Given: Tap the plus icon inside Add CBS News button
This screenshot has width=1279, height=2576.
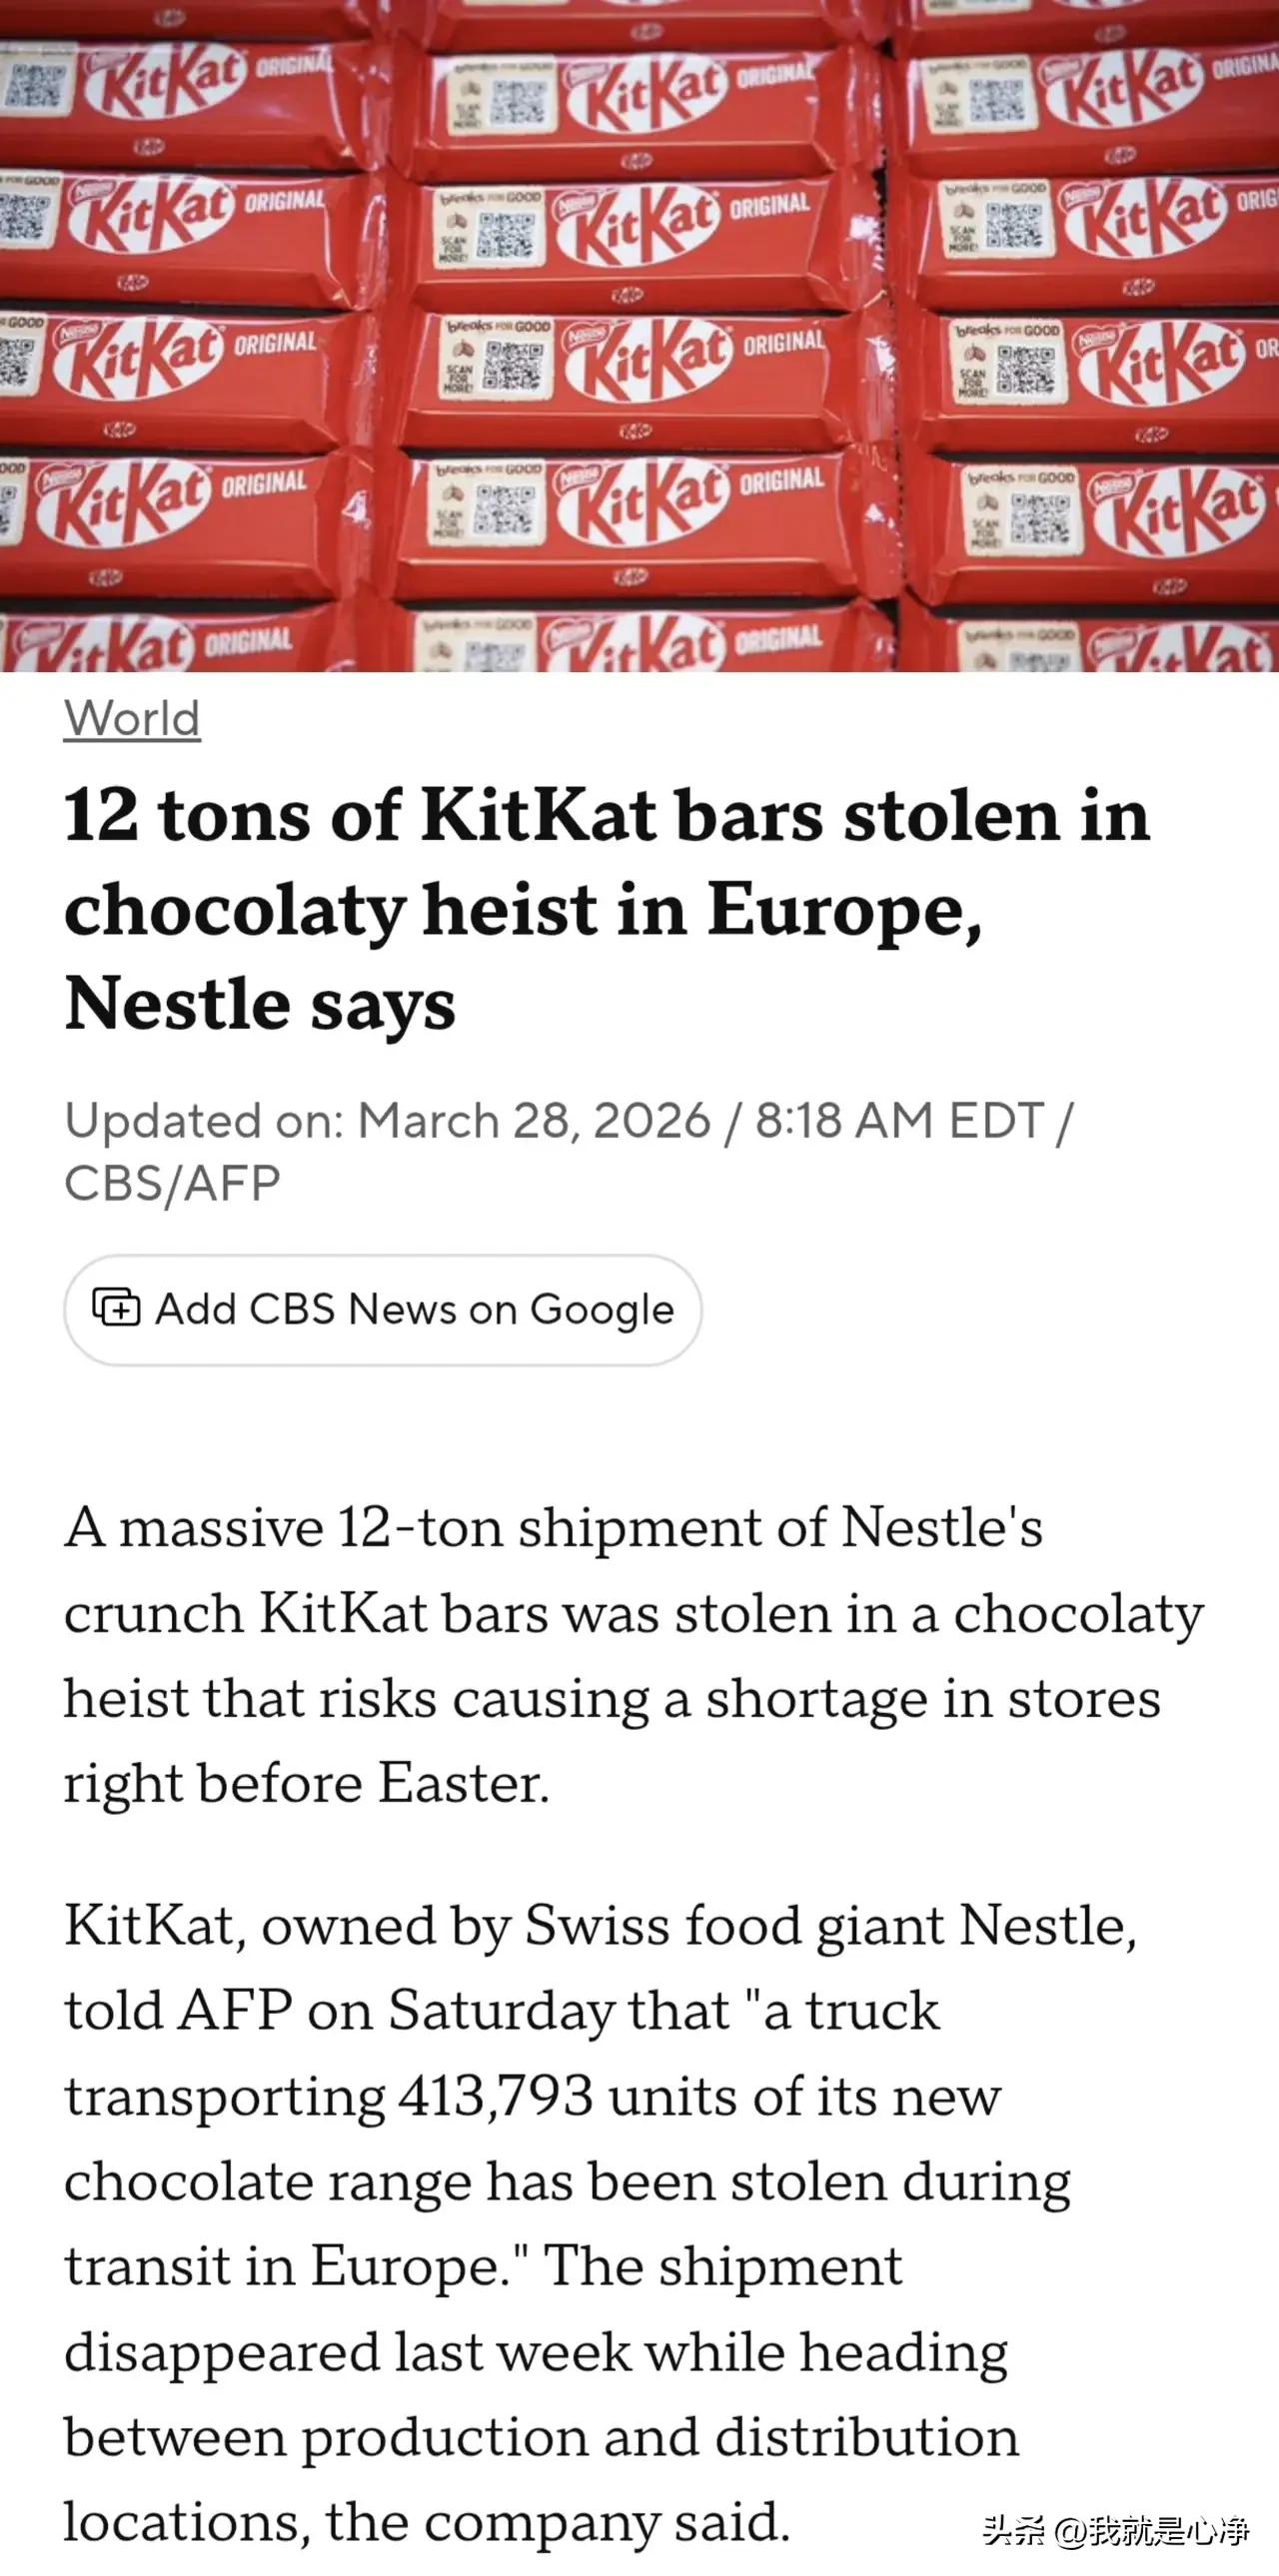Looking at the screenshot, I should pyautogui.click(x=116, y=1308).
